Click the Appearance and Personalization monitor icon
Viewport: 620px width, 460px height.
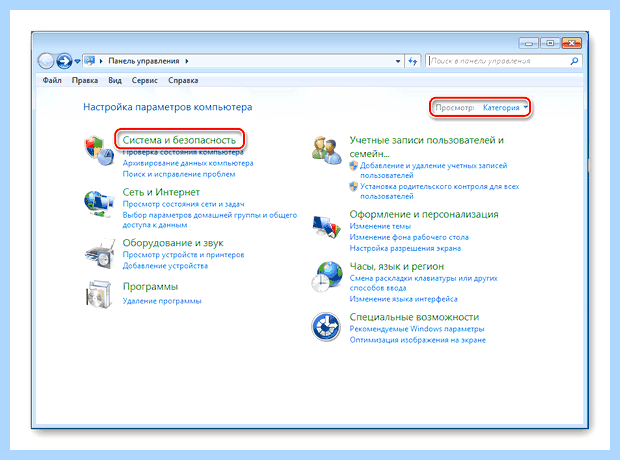tap(327, 227)
